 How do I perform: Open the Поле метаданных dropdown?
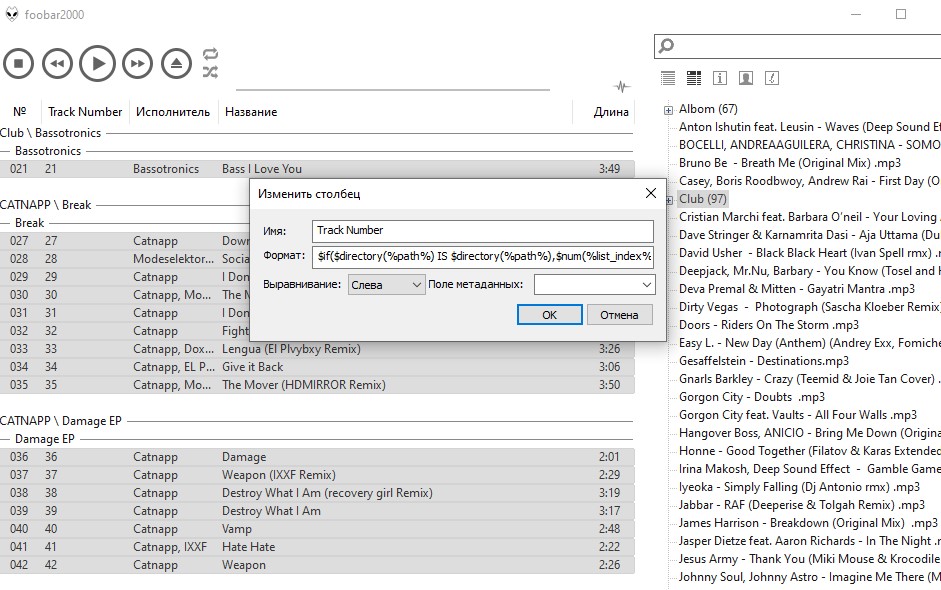pyautogui.click(x=593, y=285)
